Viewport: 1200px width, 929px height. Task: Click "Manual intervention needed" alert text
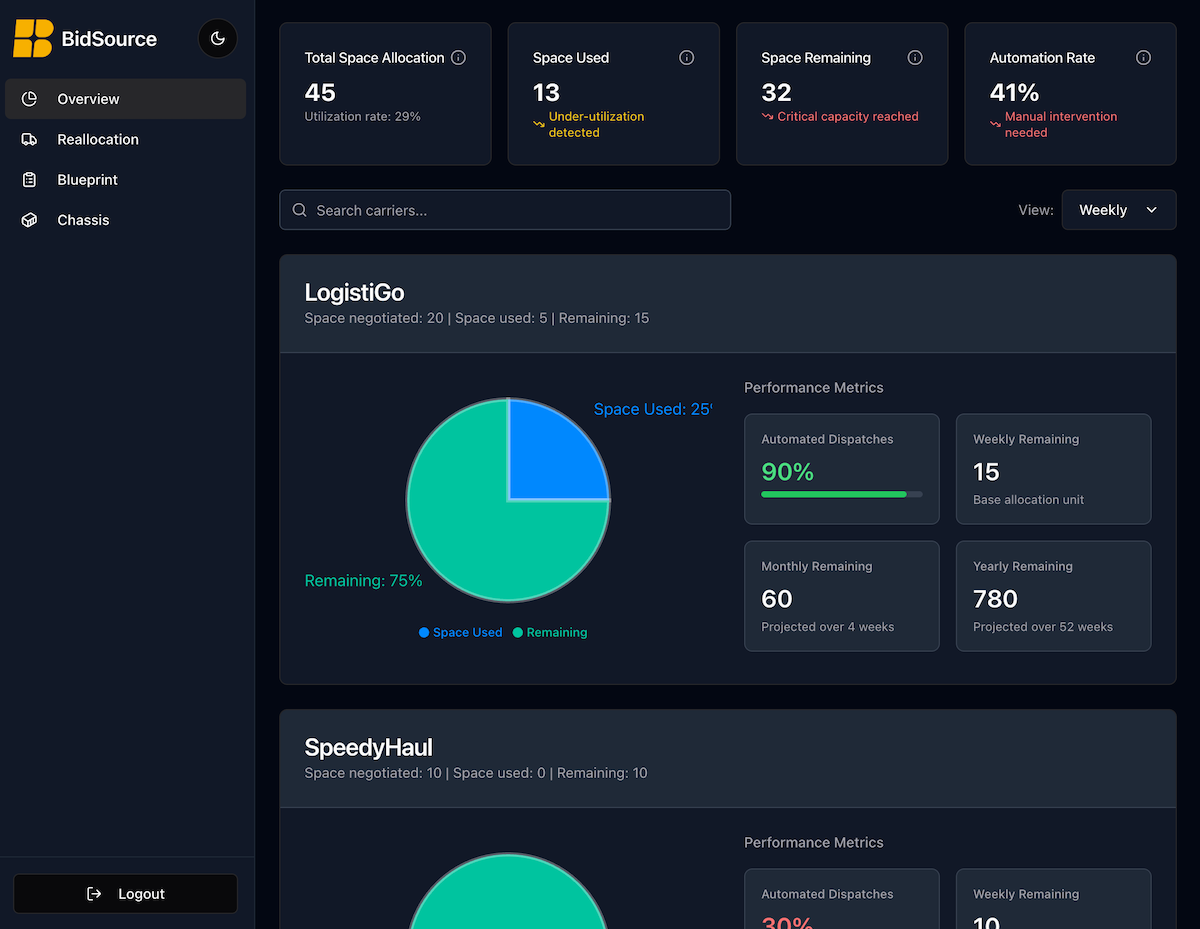[1061, 124]
